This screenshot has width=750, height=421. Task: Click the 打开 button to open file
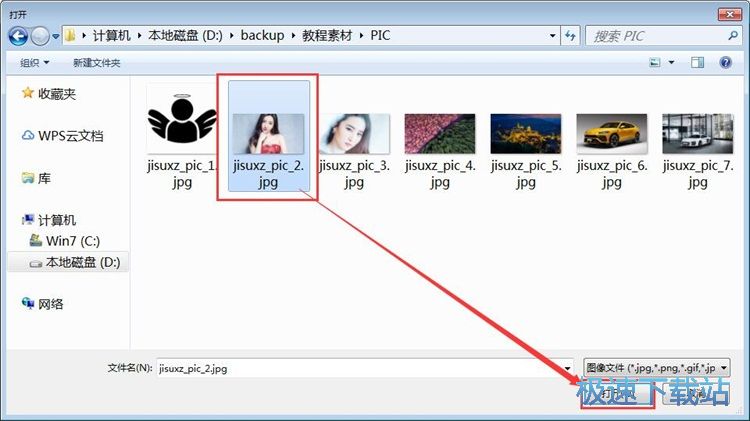617,394
